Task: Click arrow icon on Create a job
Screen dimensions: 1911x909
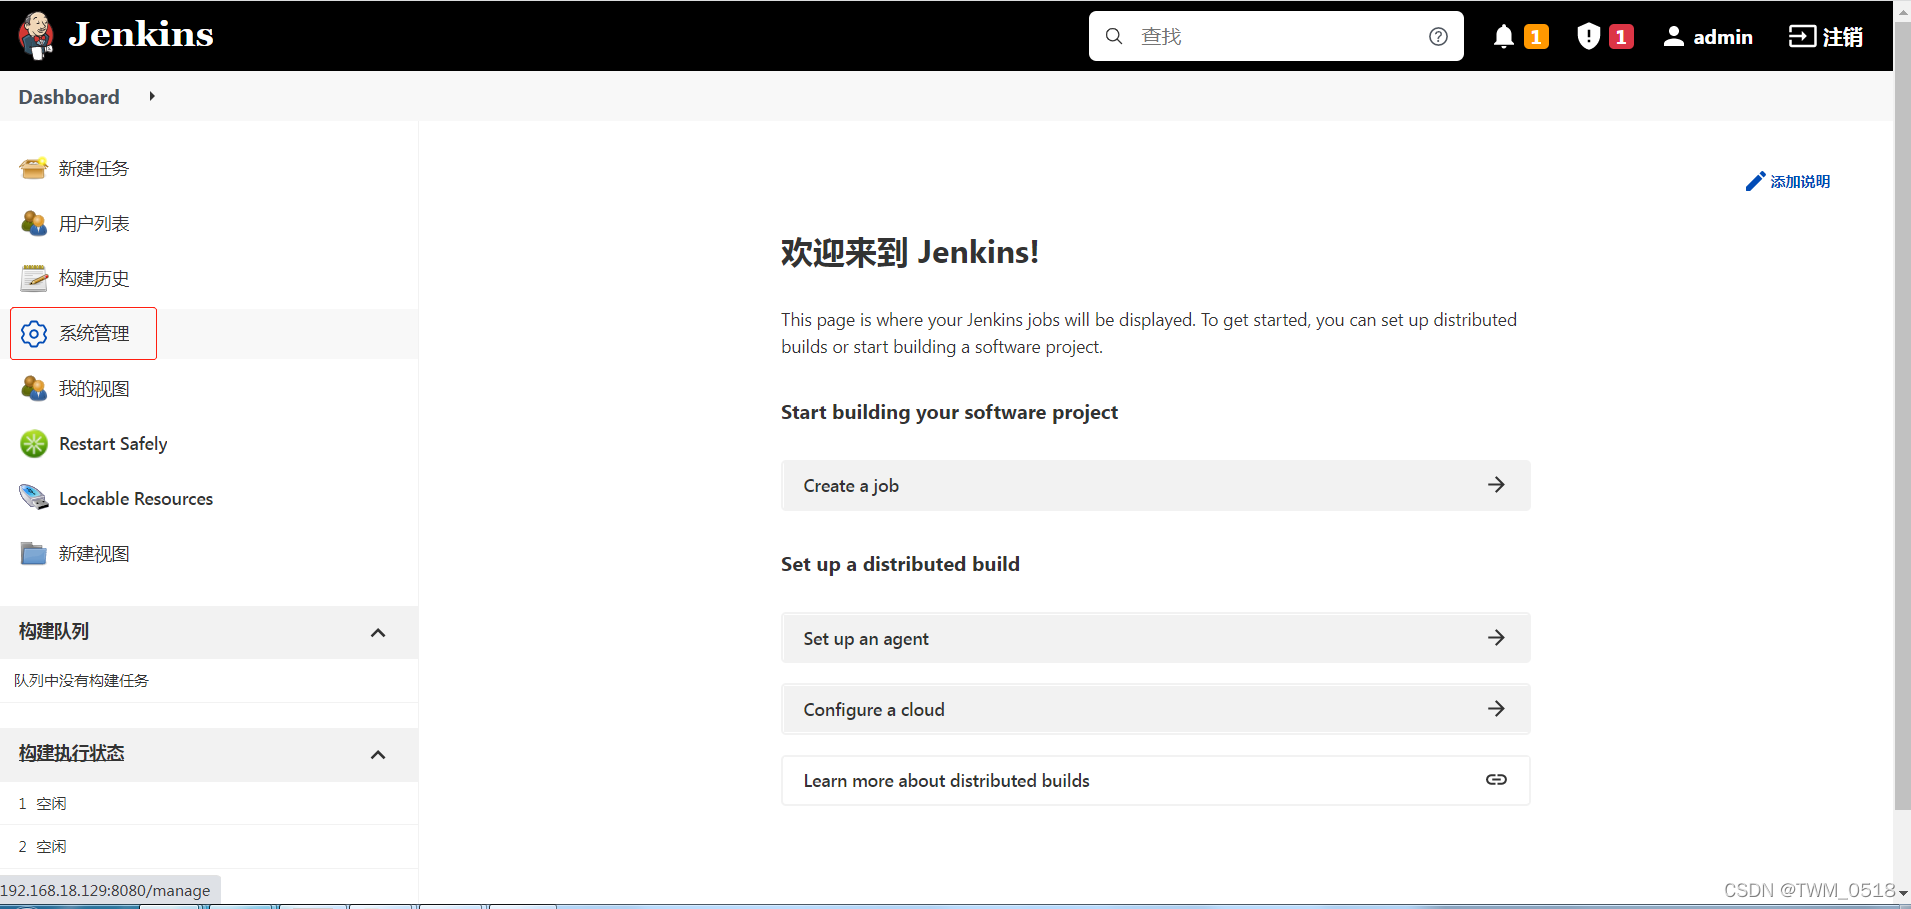Action: (1496, 485)
